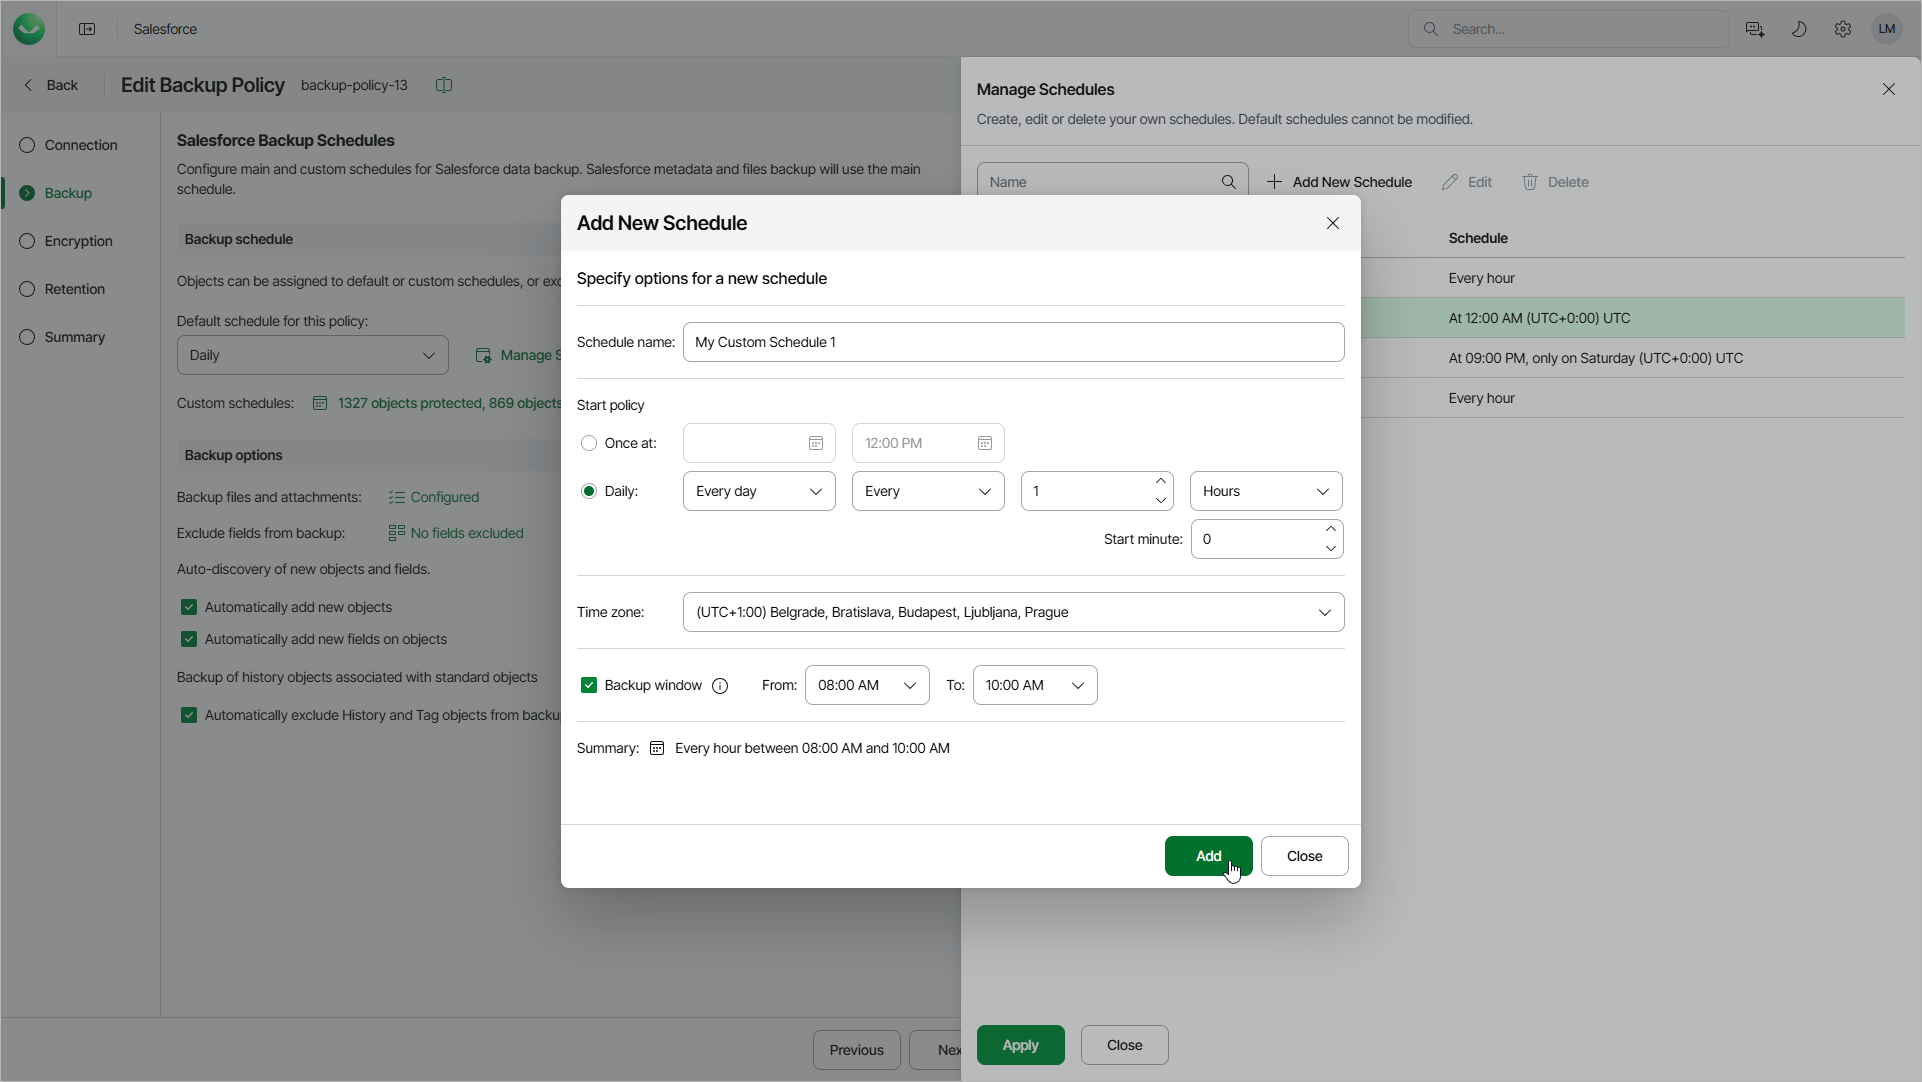The height and width of the screenshot is (1082, 1922).
Task: Go to the Encryption step
Action: coord(78,241)
